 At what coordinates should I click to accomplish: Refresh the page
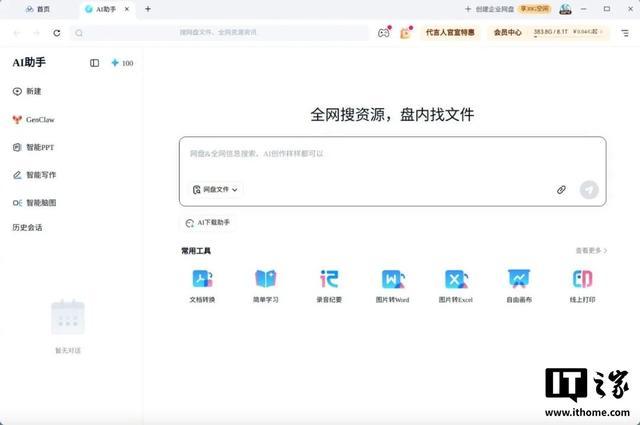coord(57,33)
